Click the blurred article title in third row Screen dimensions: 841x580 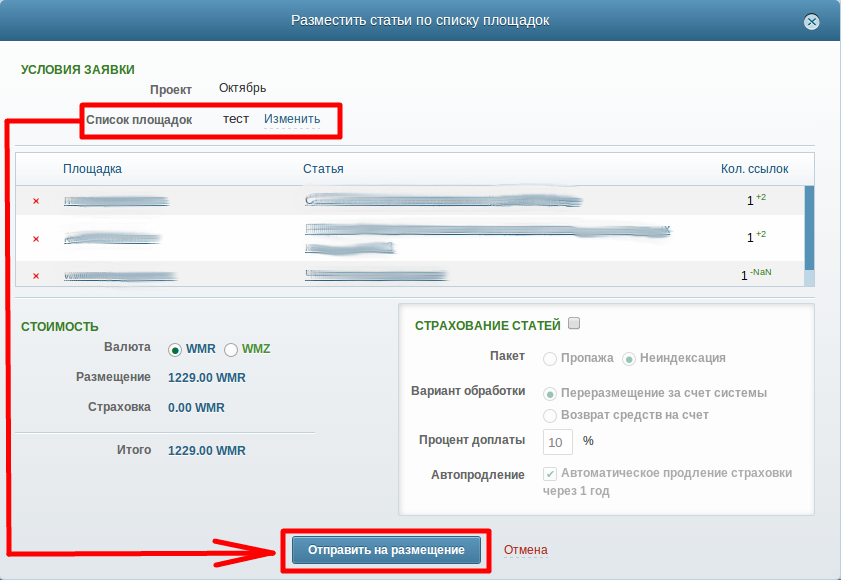click(376, 276)
